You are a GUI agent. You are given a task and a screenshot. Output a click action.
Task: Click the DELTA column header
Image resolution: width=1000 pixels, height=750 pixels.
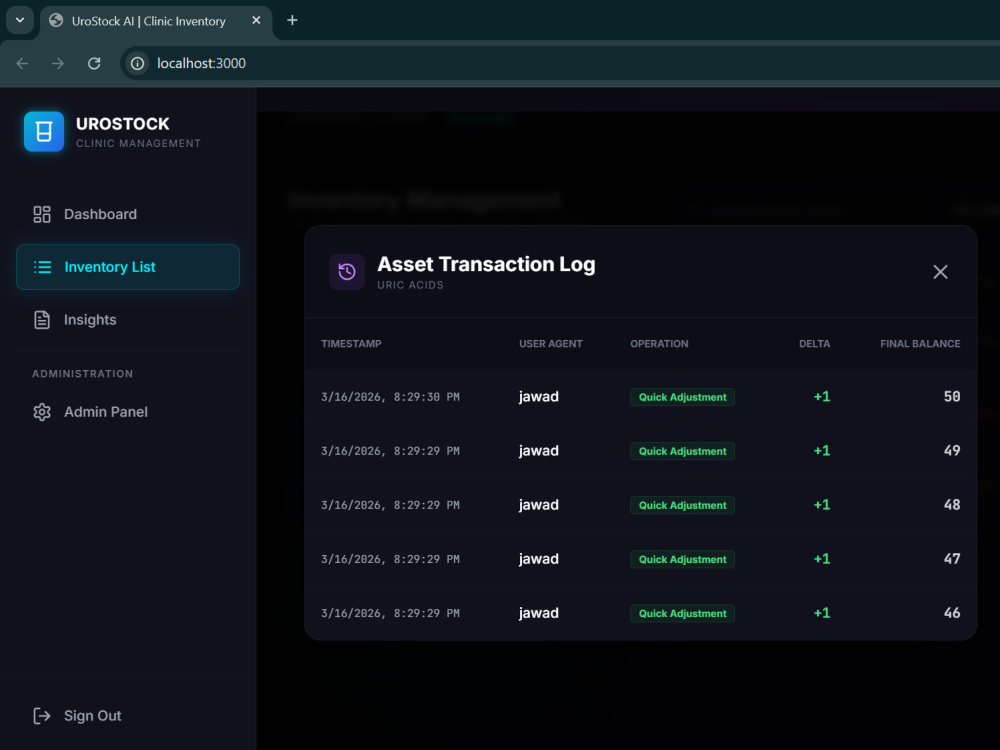click(x=814, y=344)
